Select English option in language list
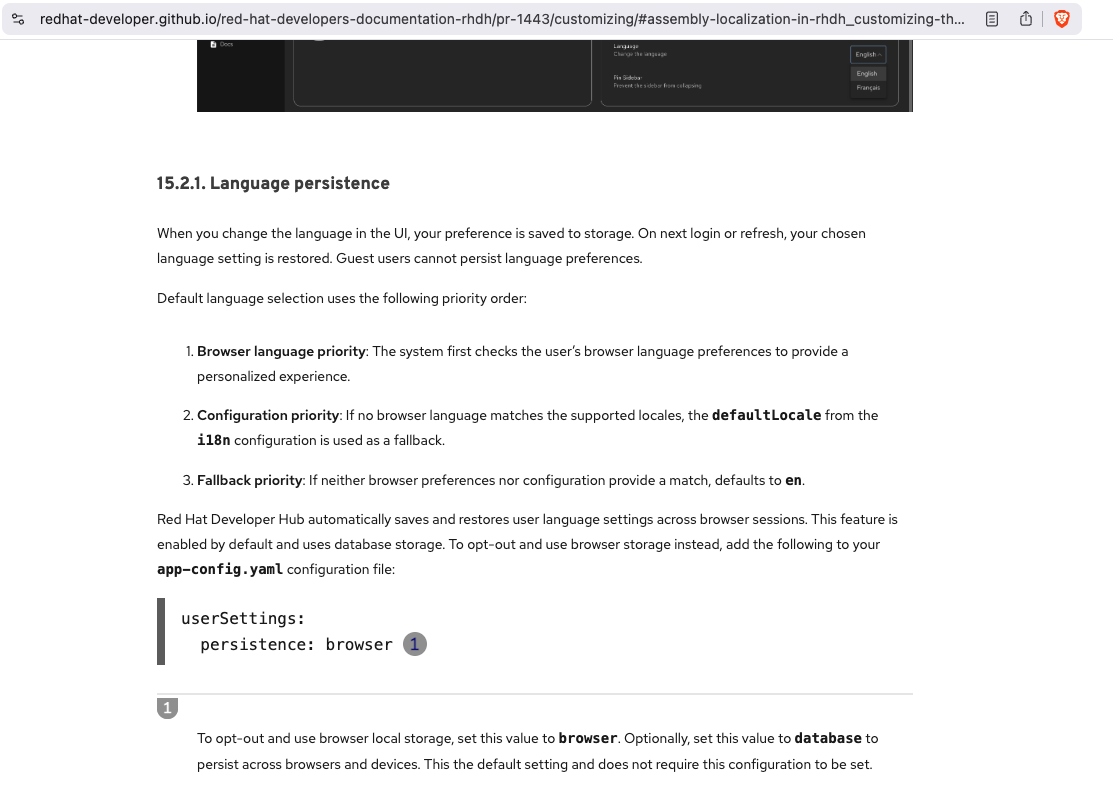This screenshot has width=1113, height=797. (x=867, y=73)
